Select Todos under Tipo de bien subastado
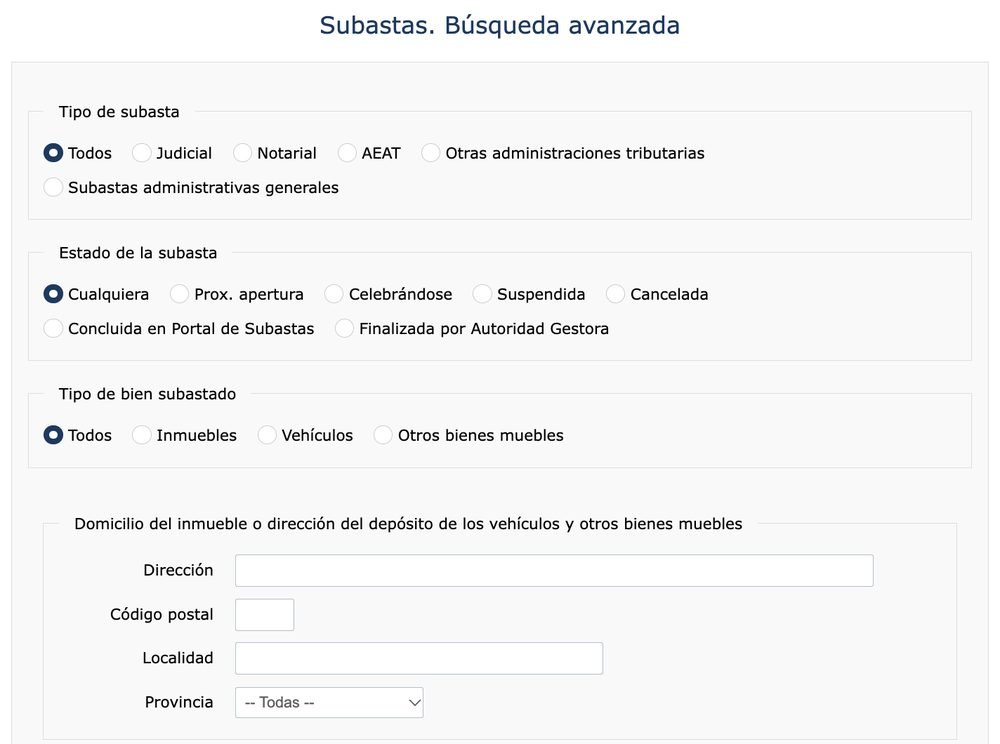Viewport: 1000px width, 744px height. coord(53,435)
